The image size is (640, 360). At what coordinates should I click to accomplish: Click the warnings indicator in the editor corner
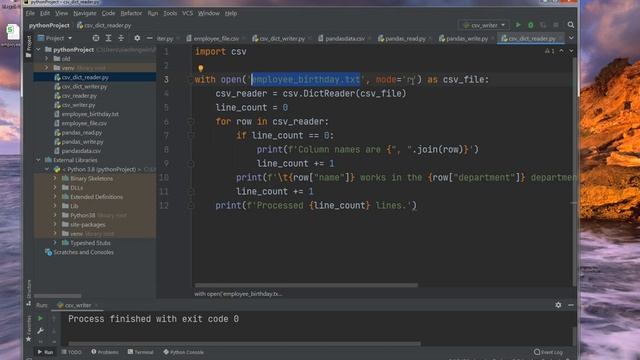pyautogui.click(x=549, y=51)
